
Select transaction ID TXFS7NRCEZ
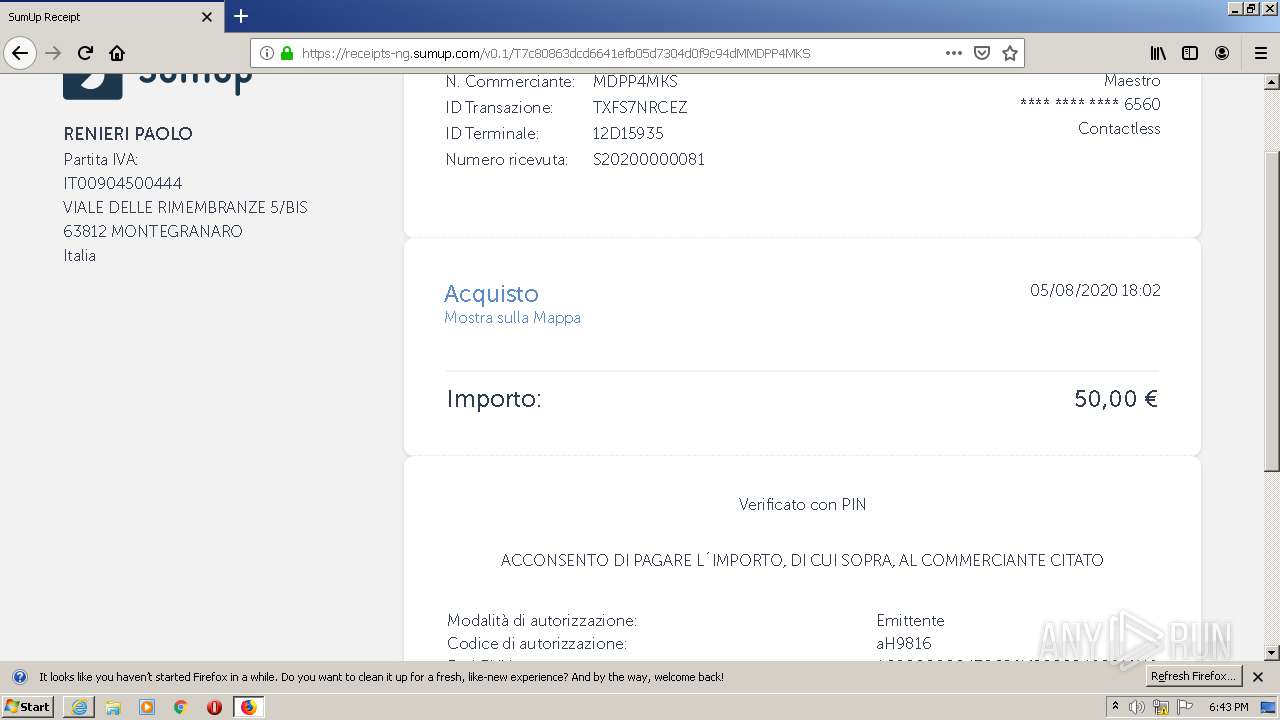pos(640,108)
